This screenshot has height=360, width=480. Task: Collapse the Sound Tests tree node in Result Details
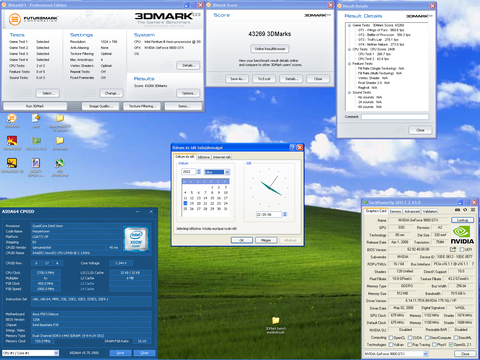pyautogui.click(x=349, y=93)
